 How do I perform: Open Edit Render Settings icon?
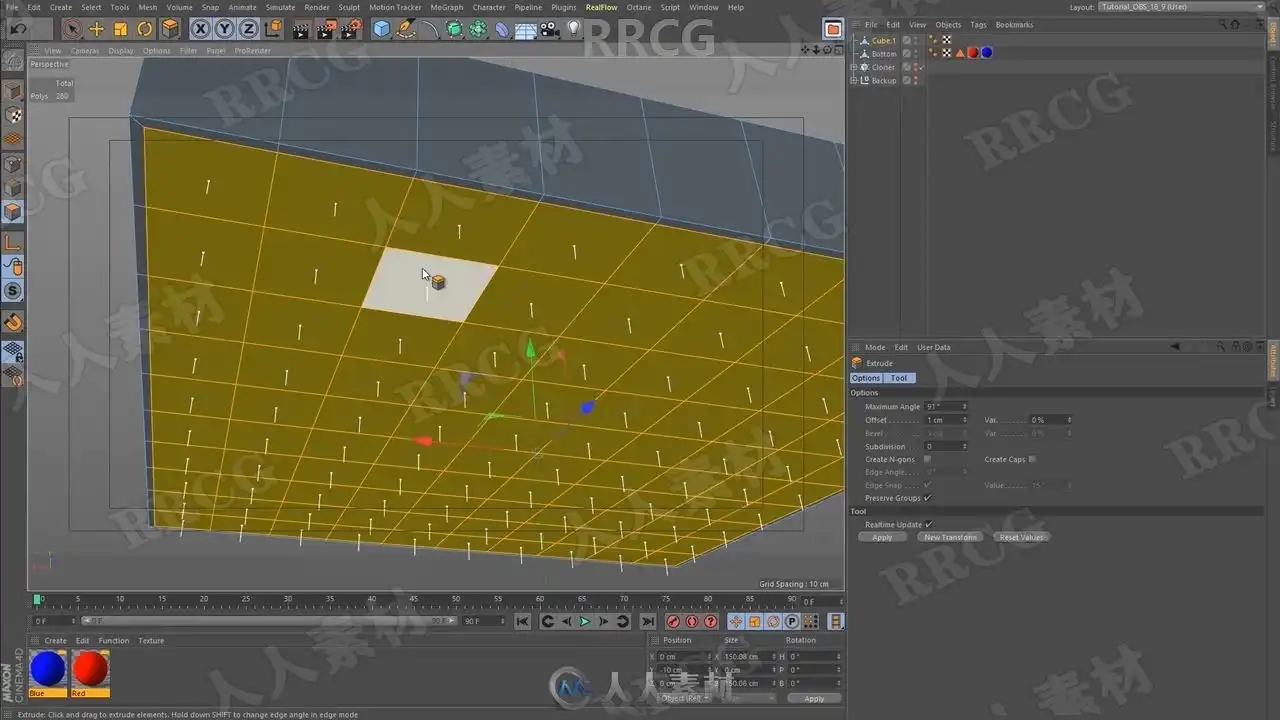point(350,29)
